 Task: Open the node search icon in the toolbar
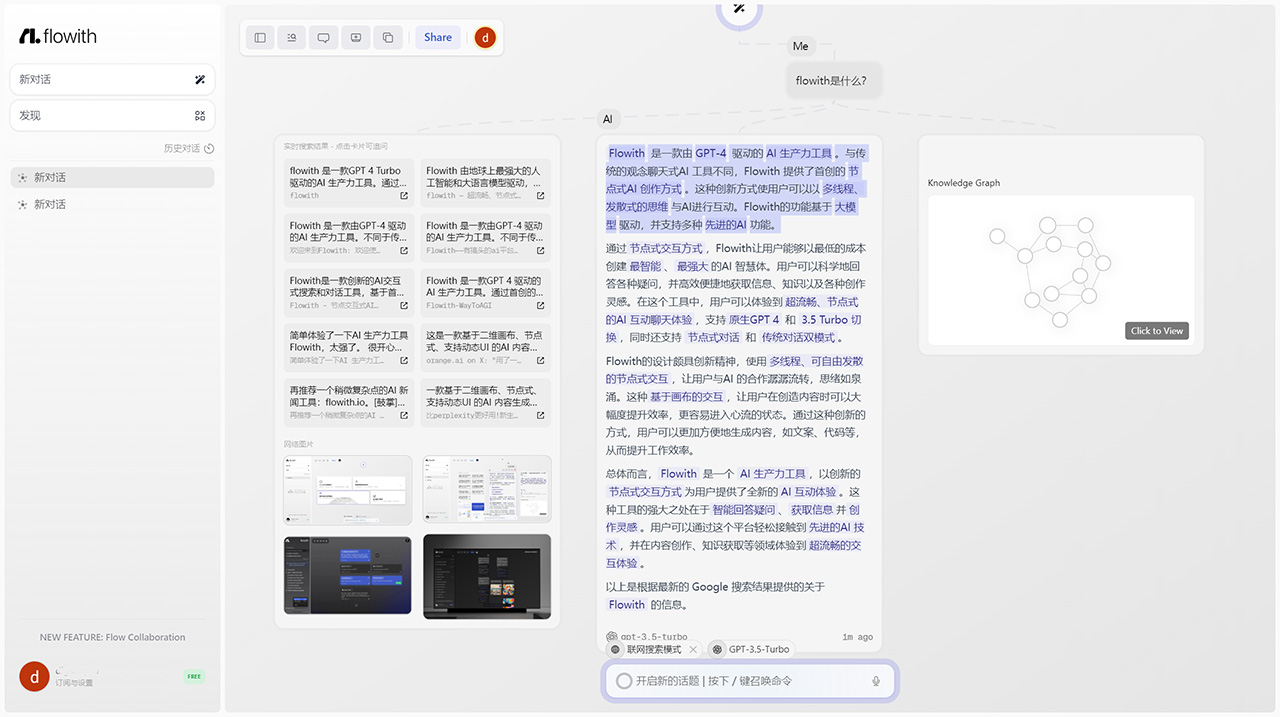[x=291, y=37]
